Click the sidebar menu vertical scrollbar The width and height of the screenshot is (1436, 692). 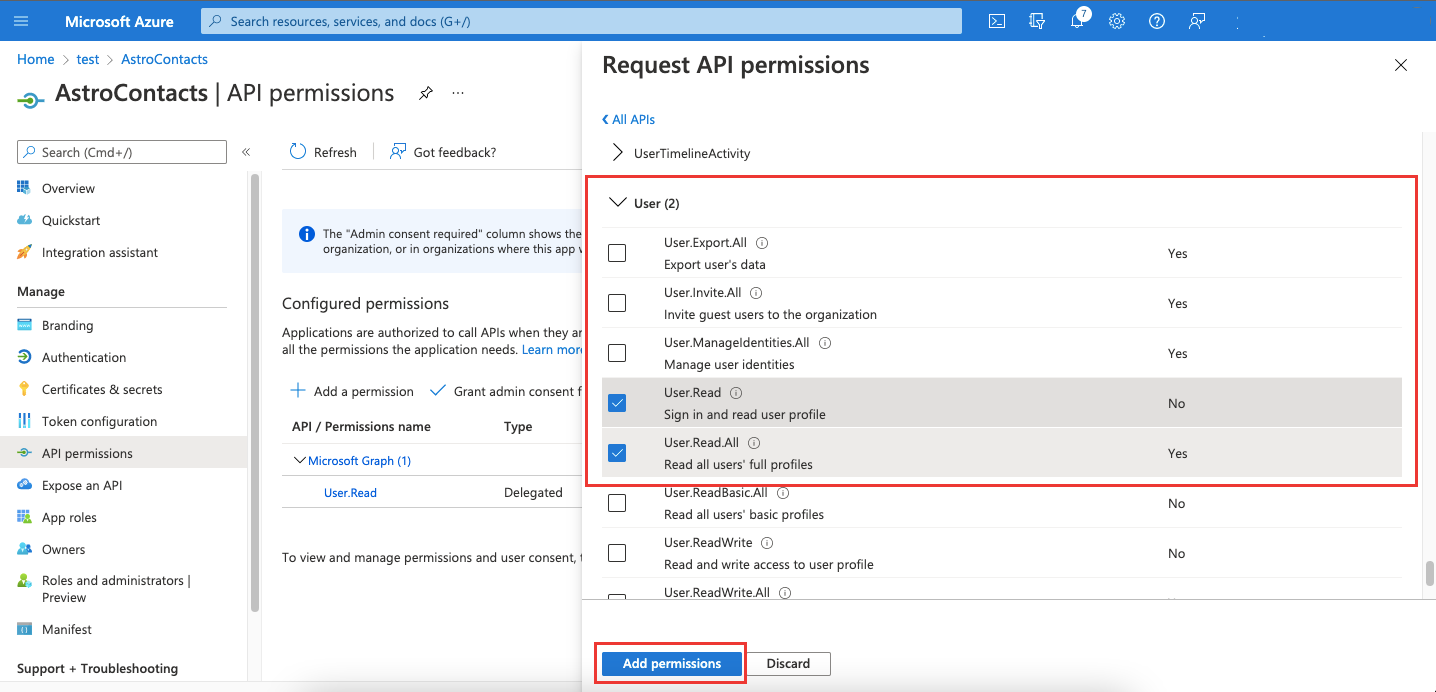click(255, 392)
